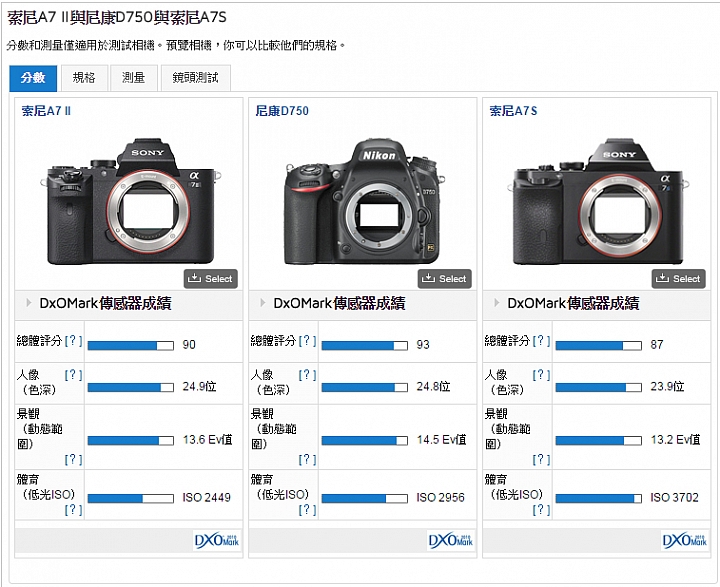The width and height of the screenshot is (720, 587).
Task: Open 總體評分 help [?] for Nikon D750
Action: tap(307, 341)
